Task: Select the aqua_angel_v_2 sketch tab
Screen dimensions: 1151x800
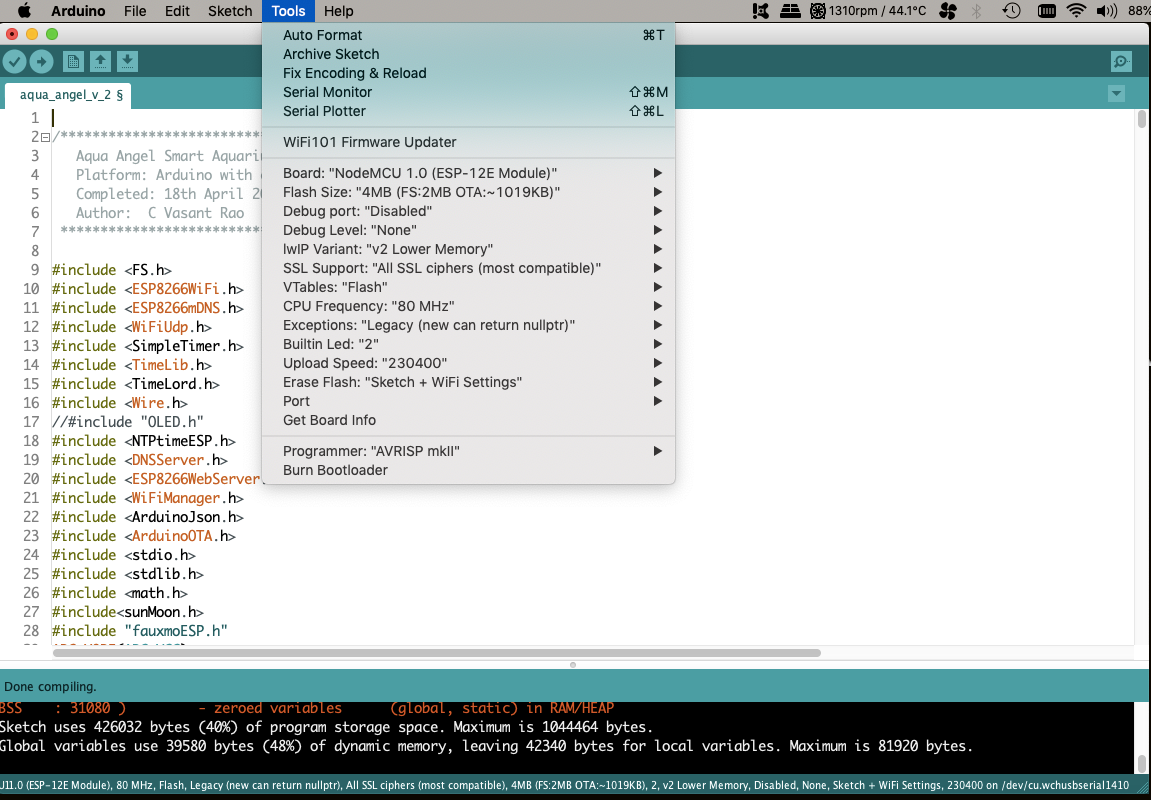Action: click(x=68, y=95)
